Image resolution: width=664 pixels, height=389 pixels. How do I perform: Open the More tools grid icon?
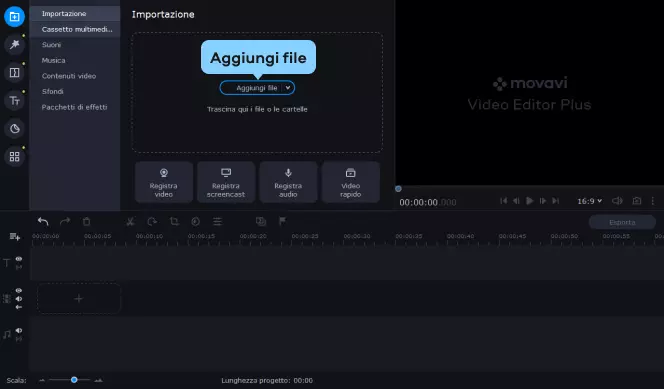point(14,157)
